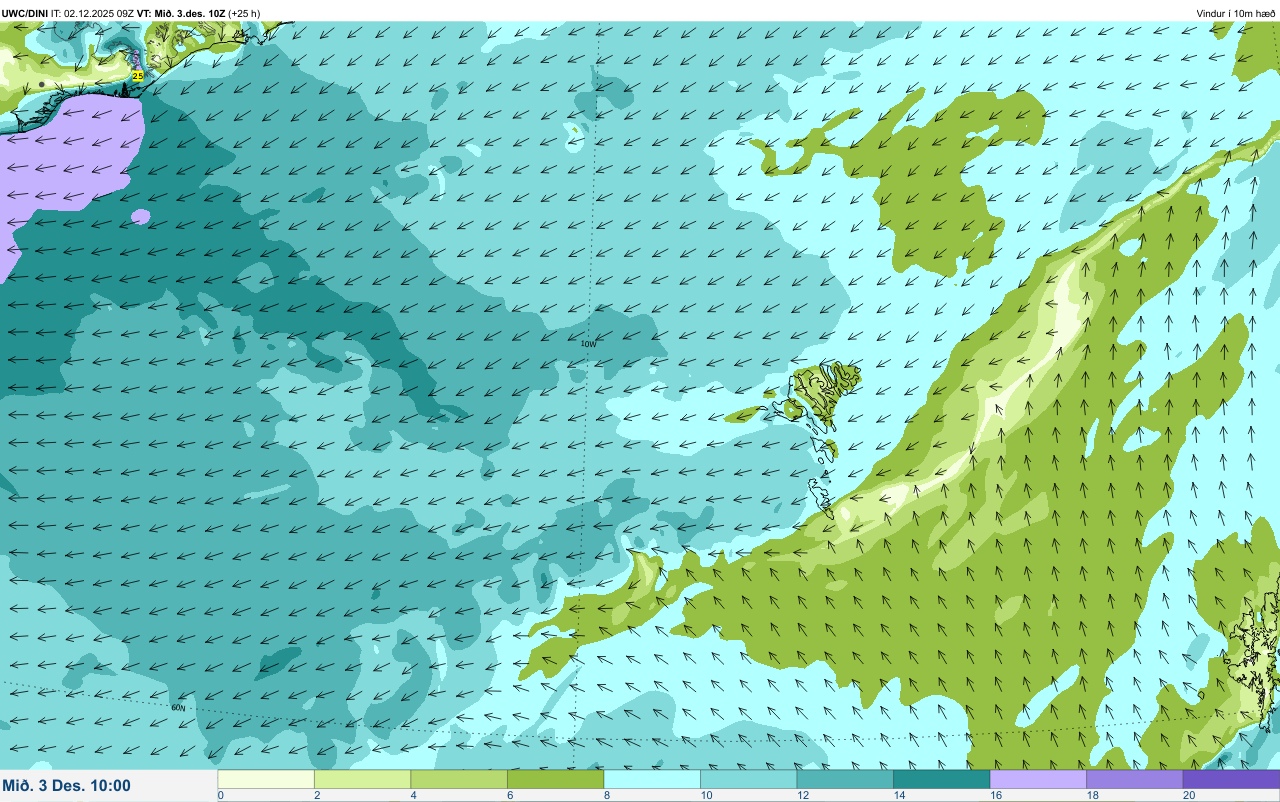Click the '(+25 h)' forecast offset text
Viewport: 1280px width, 802px height.
(244, 13)
